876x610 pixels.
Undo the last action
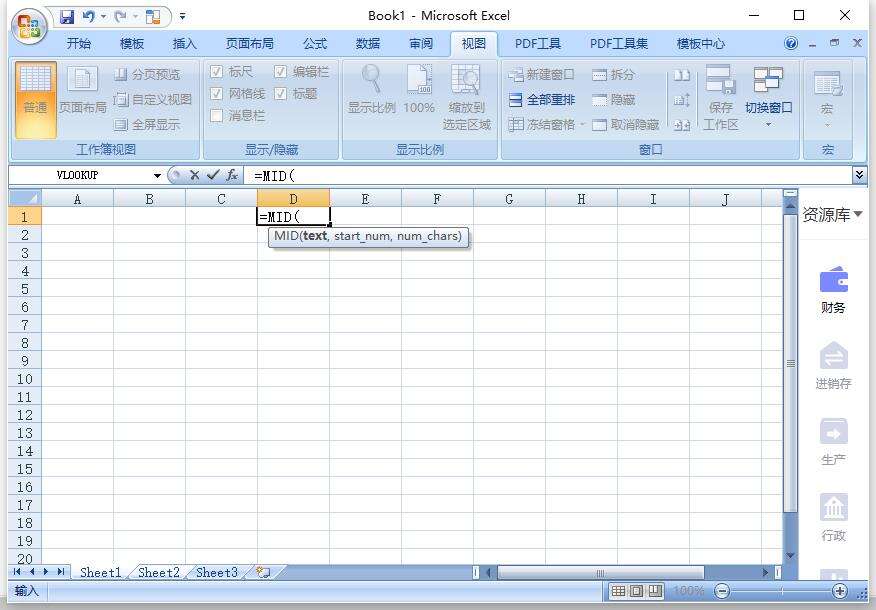click(88, 17)
